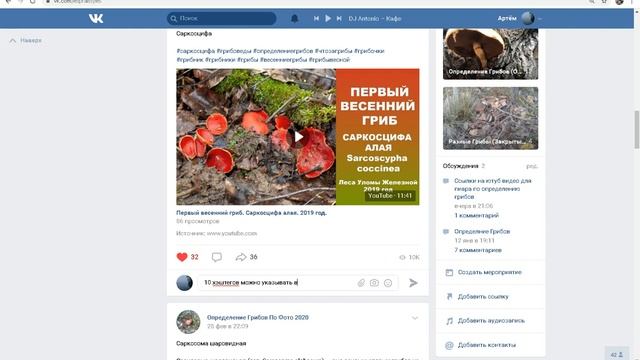Open the www.youtube.com source link
The height and width of the screenshot is (360, 640).
pos(232,233)
